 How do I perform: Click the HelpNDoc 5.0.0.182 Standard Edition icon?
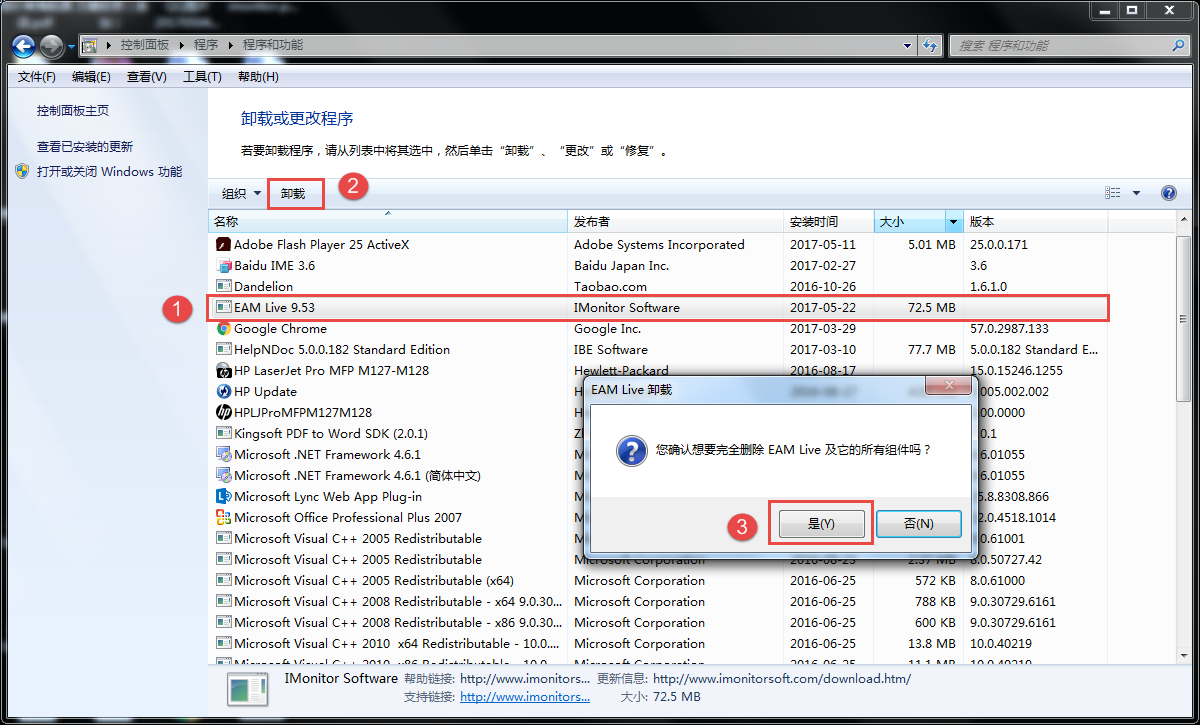click(x=224, y=349)
